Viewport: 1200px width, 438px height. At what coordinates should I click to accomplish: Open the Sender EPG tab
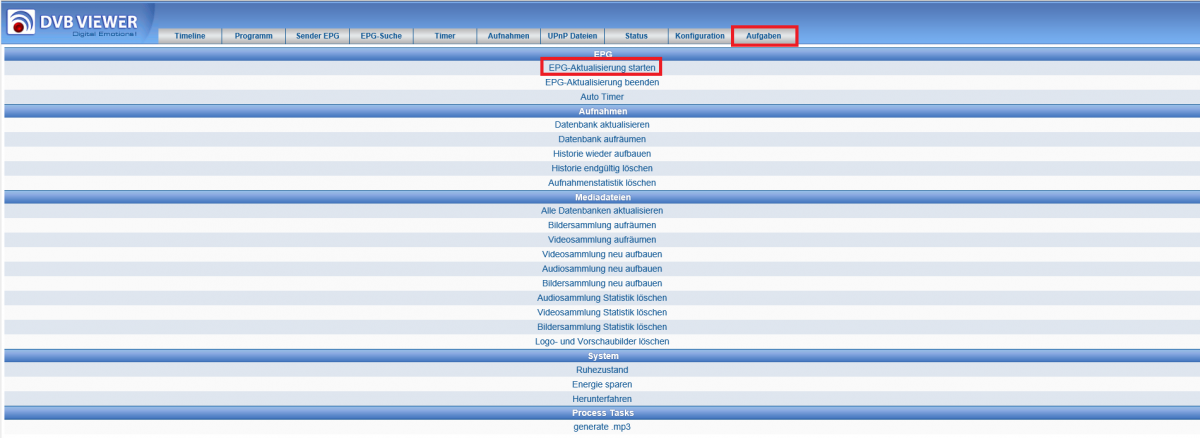click(318, 36)
